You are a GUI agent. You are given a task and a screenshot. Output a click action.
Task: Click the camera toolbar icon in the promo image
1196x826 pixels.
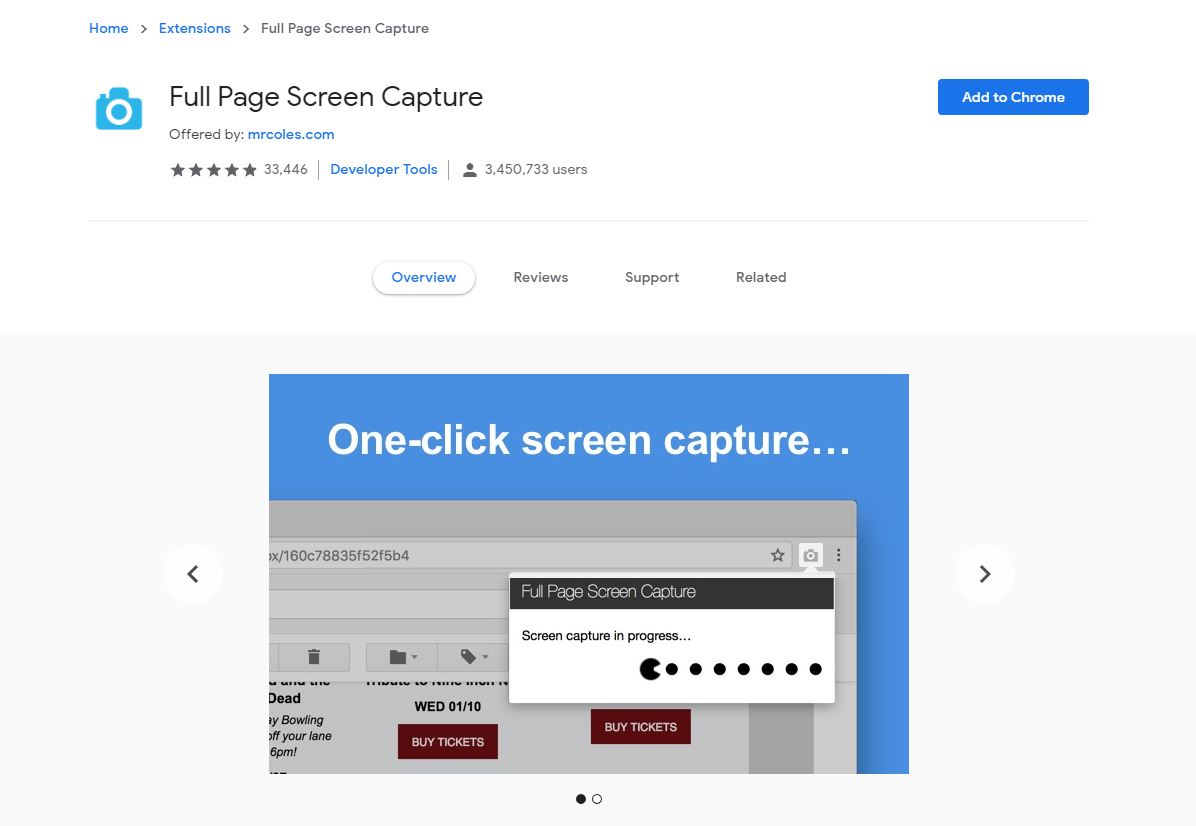tap(811, 555)
